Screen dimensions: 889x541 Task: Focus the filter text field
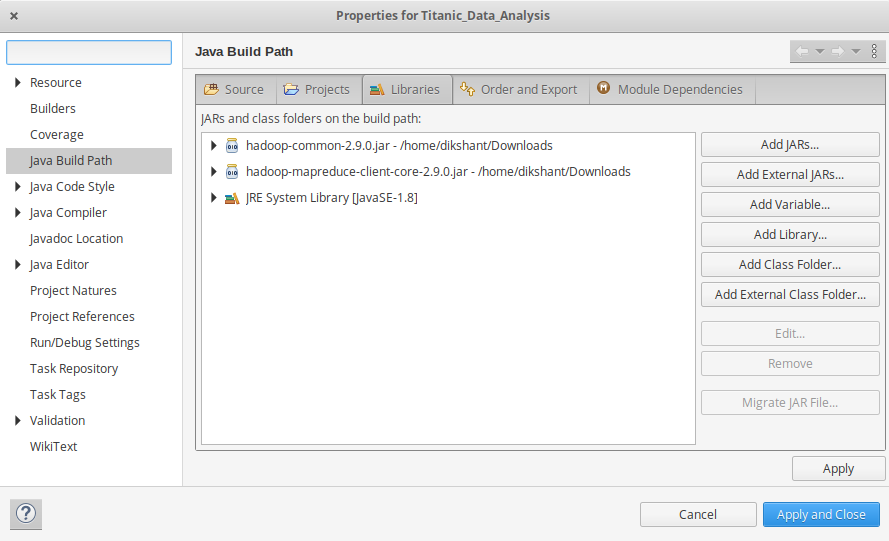point(89,52)
